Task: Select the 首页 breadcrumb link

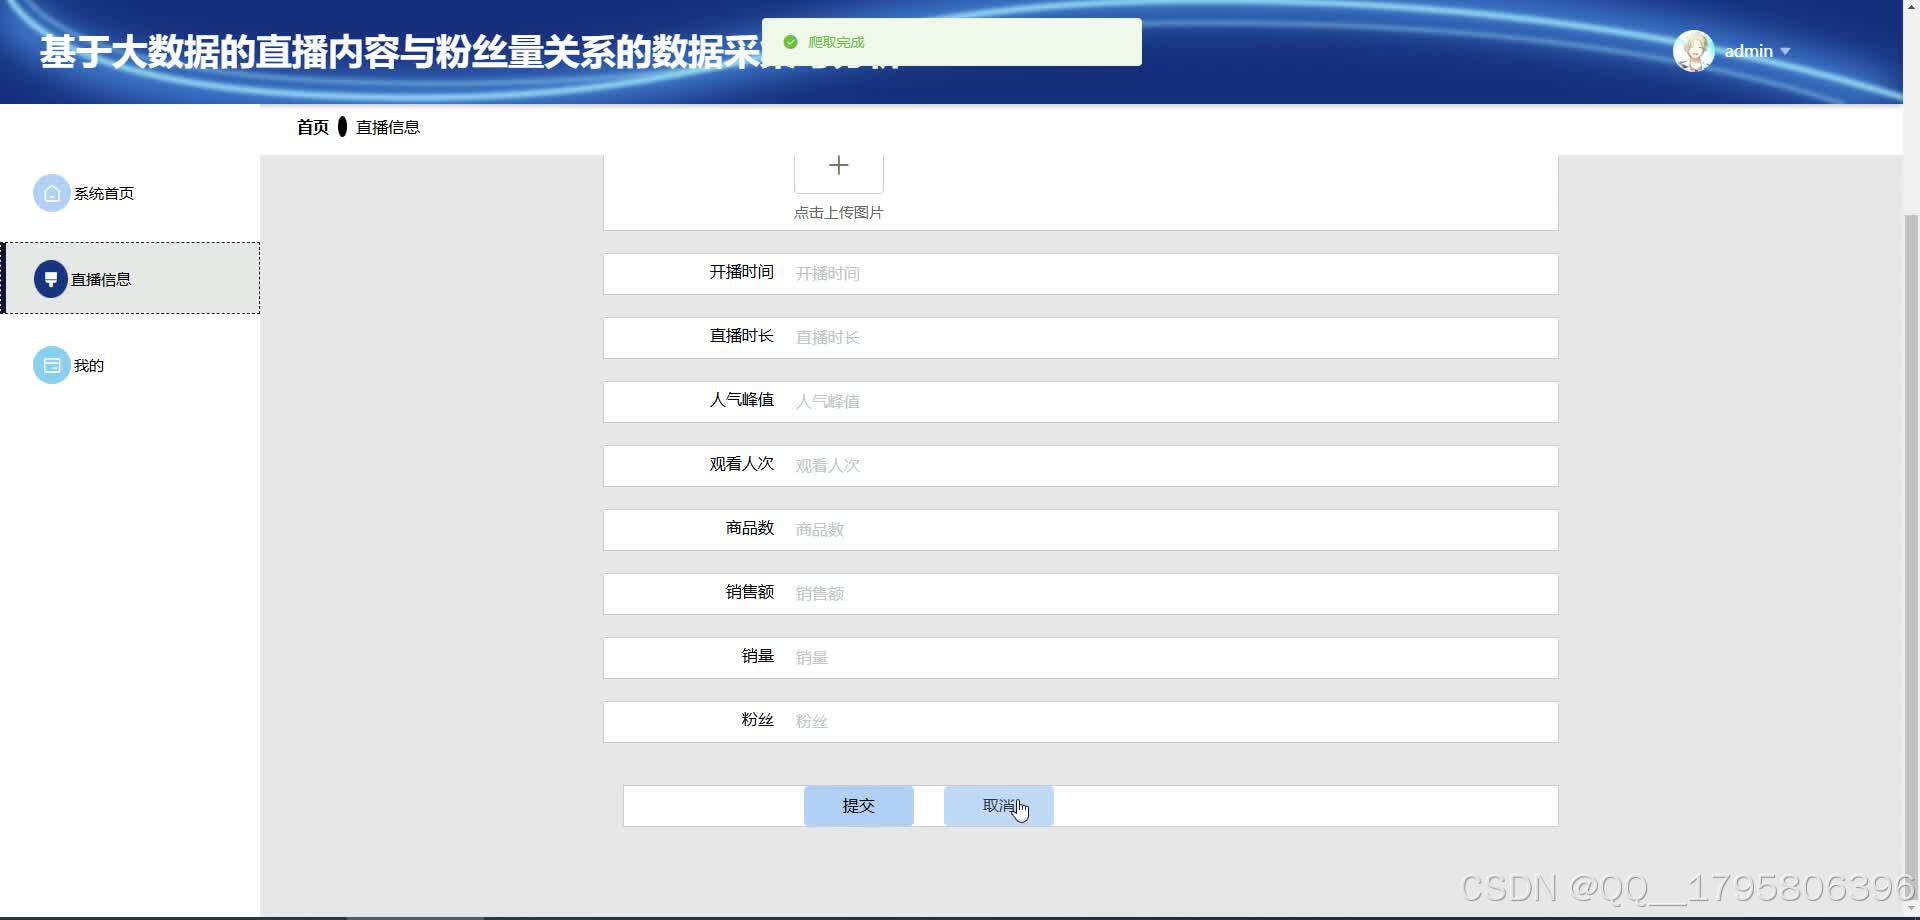Action: (x=312, y=127)
